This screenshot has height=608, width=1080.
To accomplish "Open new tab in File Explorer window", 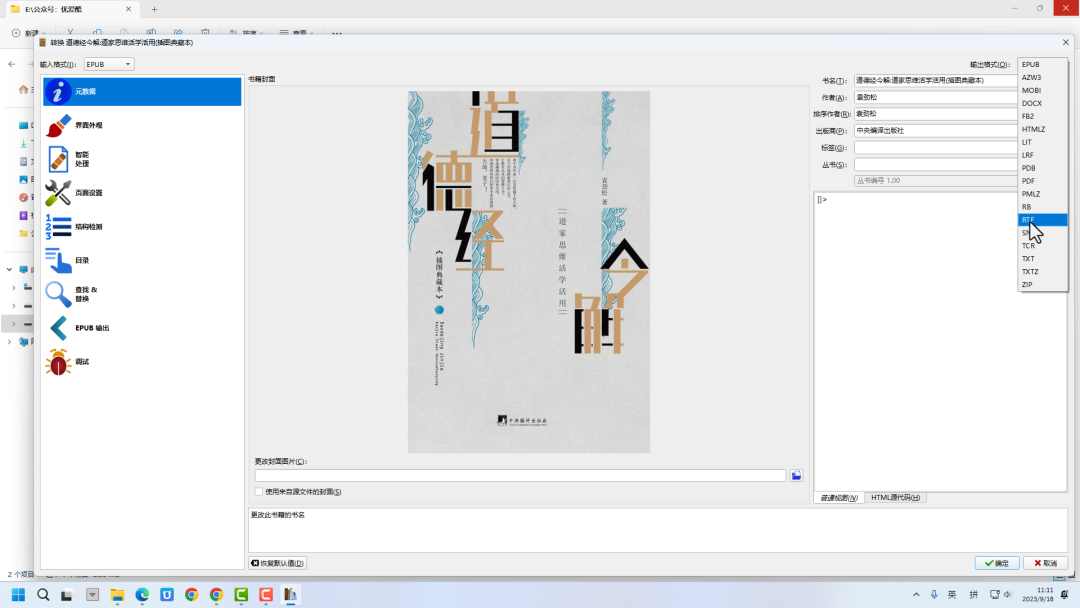I will (154, 9).
